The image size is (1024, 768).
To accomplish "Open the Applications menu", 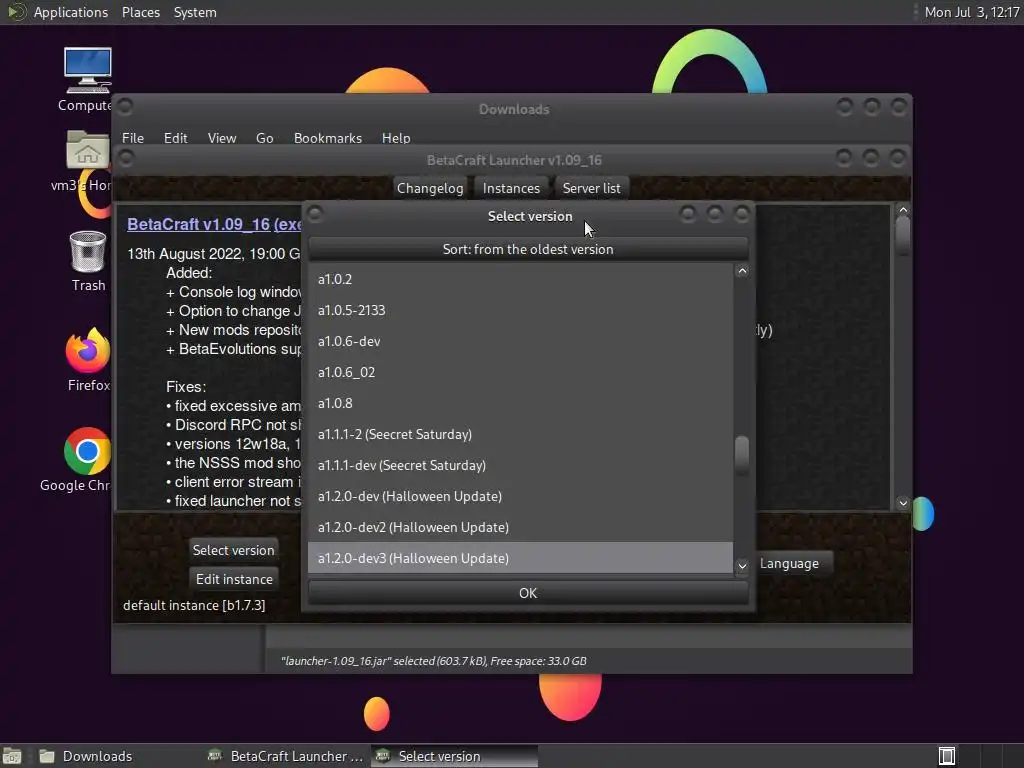I will tap(71, 12).
